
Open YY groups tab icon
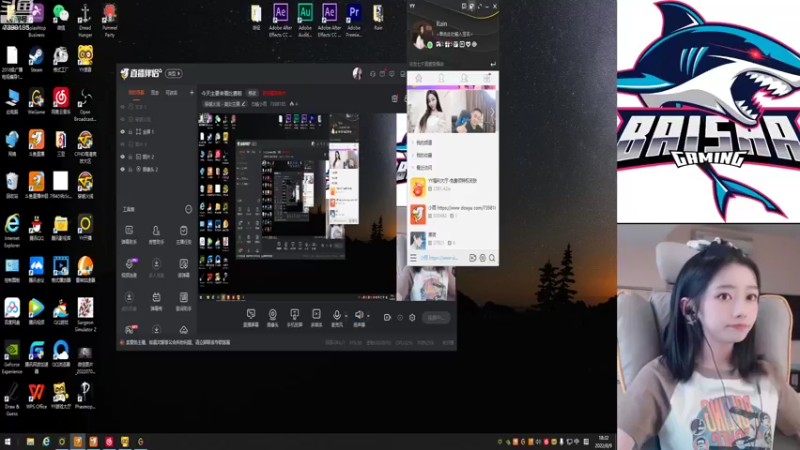[464, 78]
